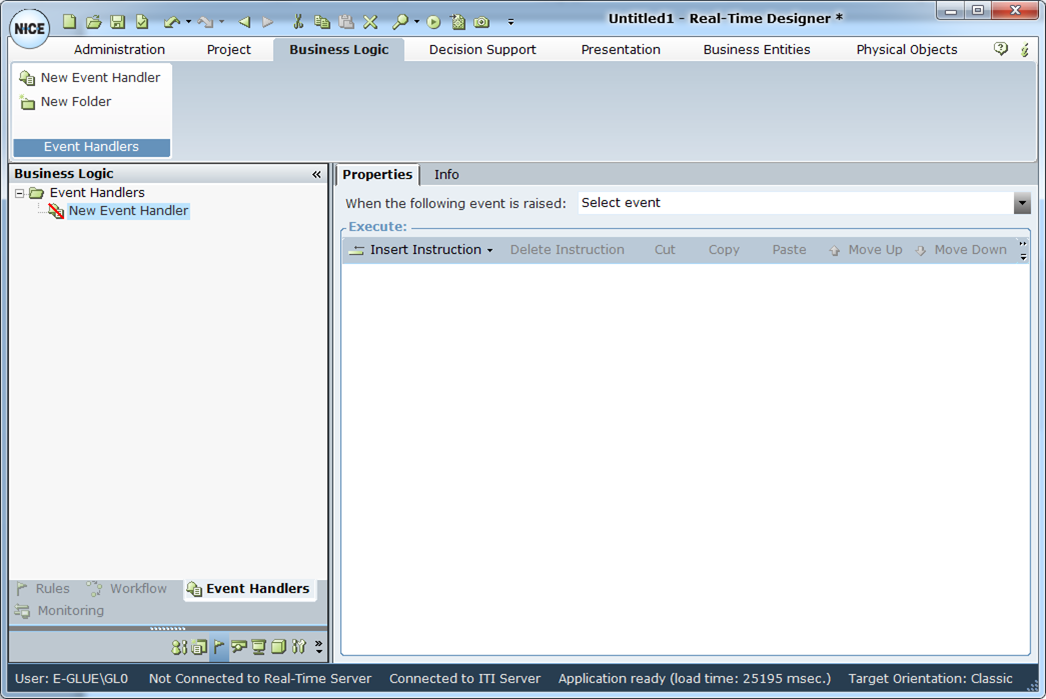Select New Event Handler tree node

click(128, 211)
